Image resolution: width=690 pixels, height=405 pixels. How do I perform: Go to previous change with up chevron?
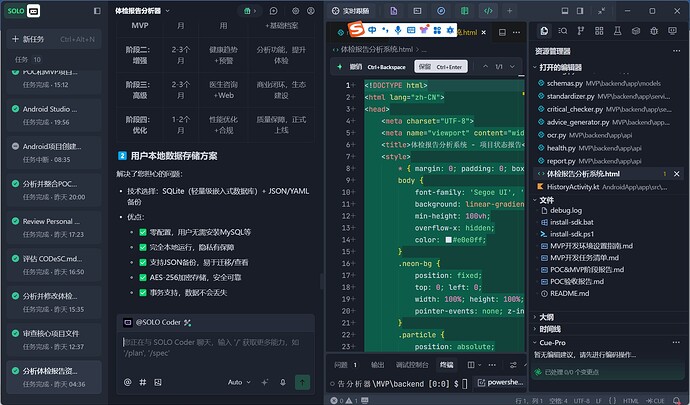485,67
